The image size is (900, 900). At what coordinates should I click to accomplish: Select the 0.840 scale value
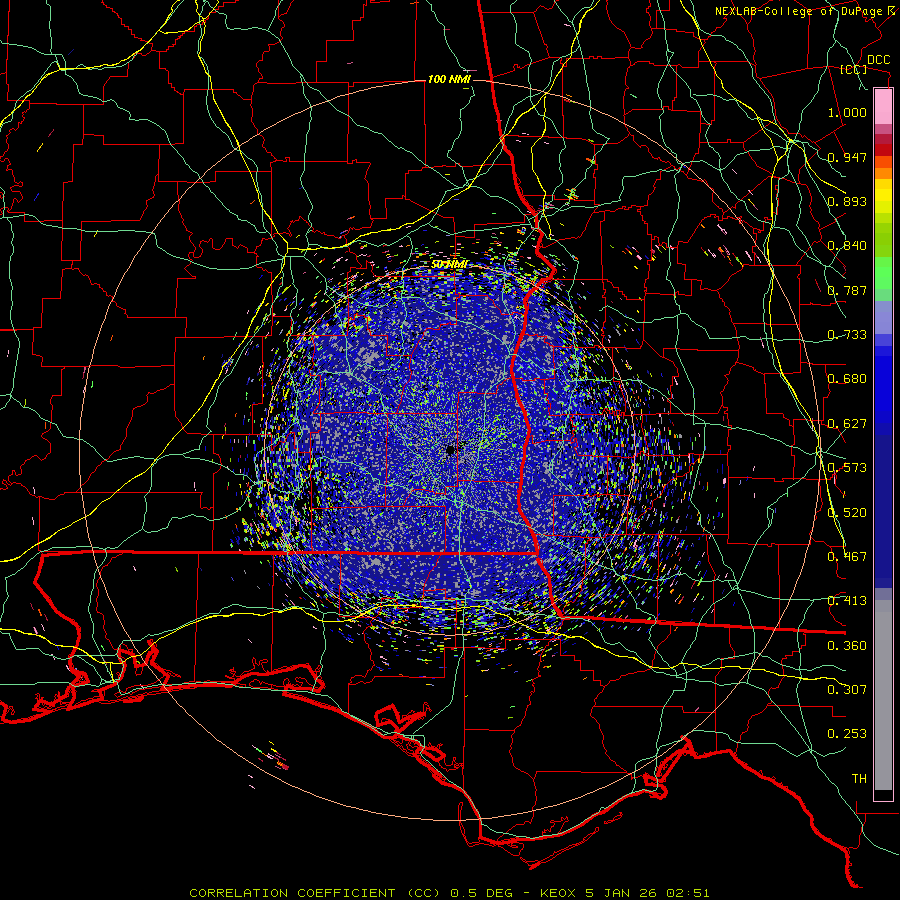click(x=847, y=246)
